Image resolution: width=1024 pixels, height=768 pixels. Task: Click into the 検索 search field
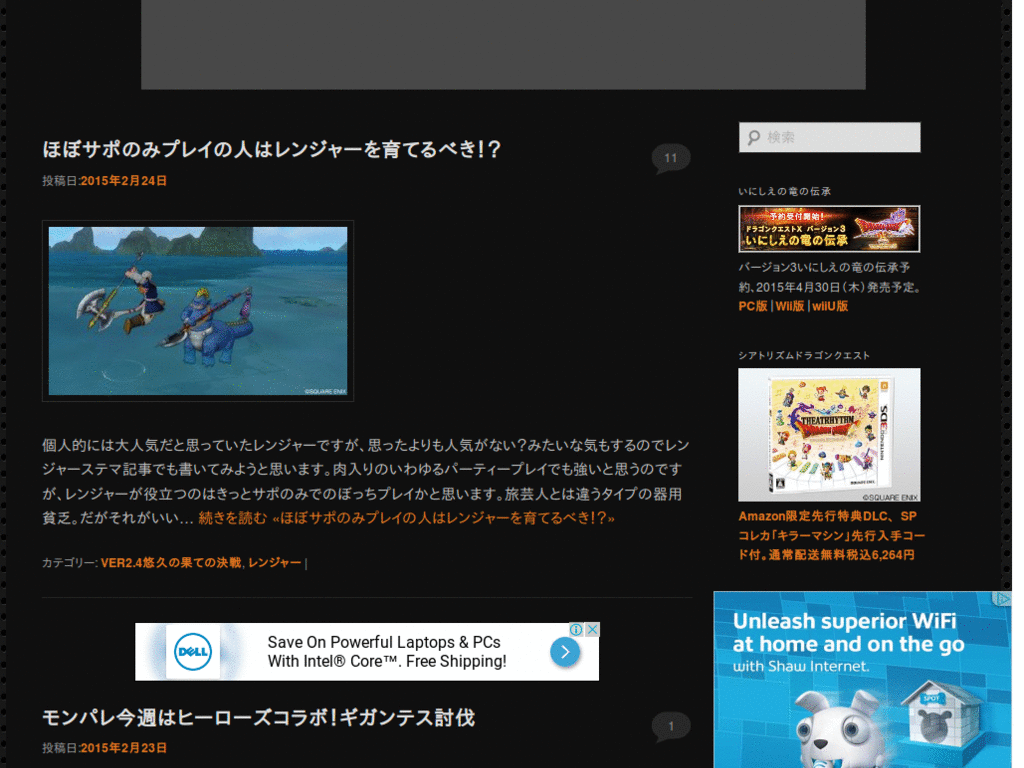tap(829, 137)
